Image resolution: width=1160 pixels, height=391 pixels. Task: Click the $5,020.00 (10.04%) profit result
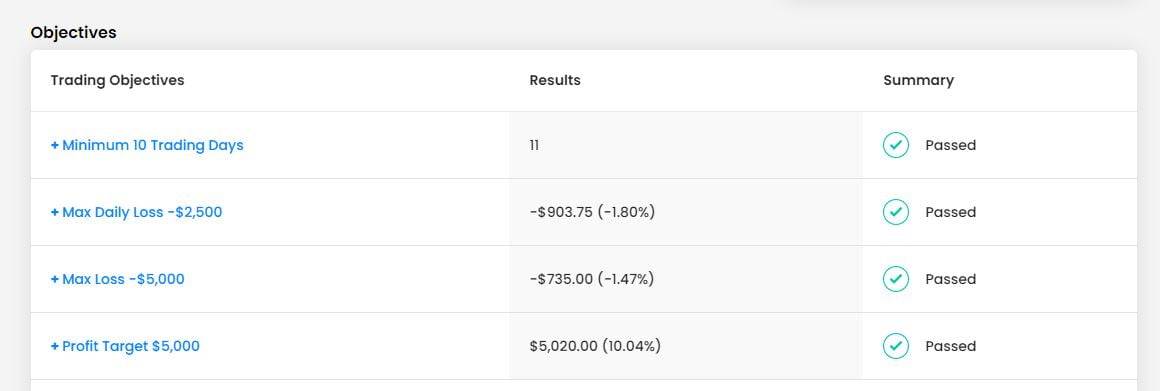pos(595,346)
